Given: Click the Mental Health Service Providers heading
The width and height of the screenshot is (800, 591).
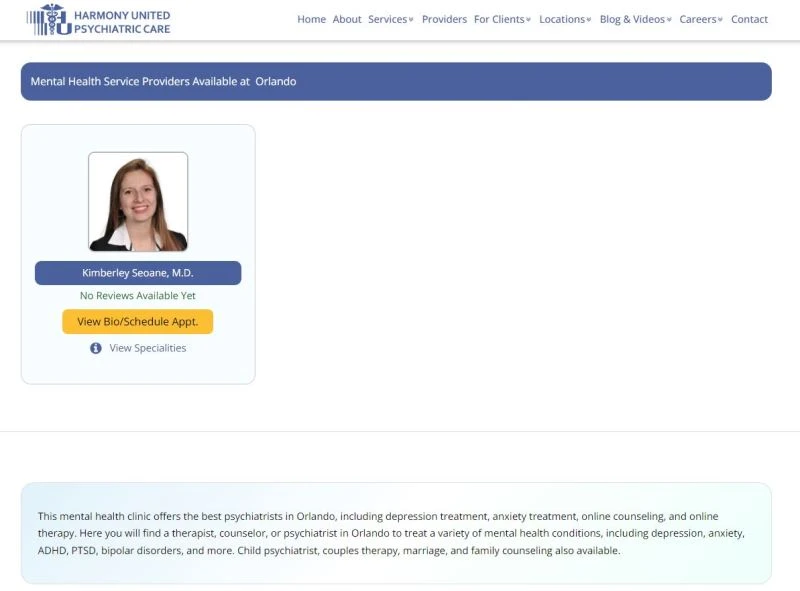Looking at the screenshot, I should coord(140,81).
